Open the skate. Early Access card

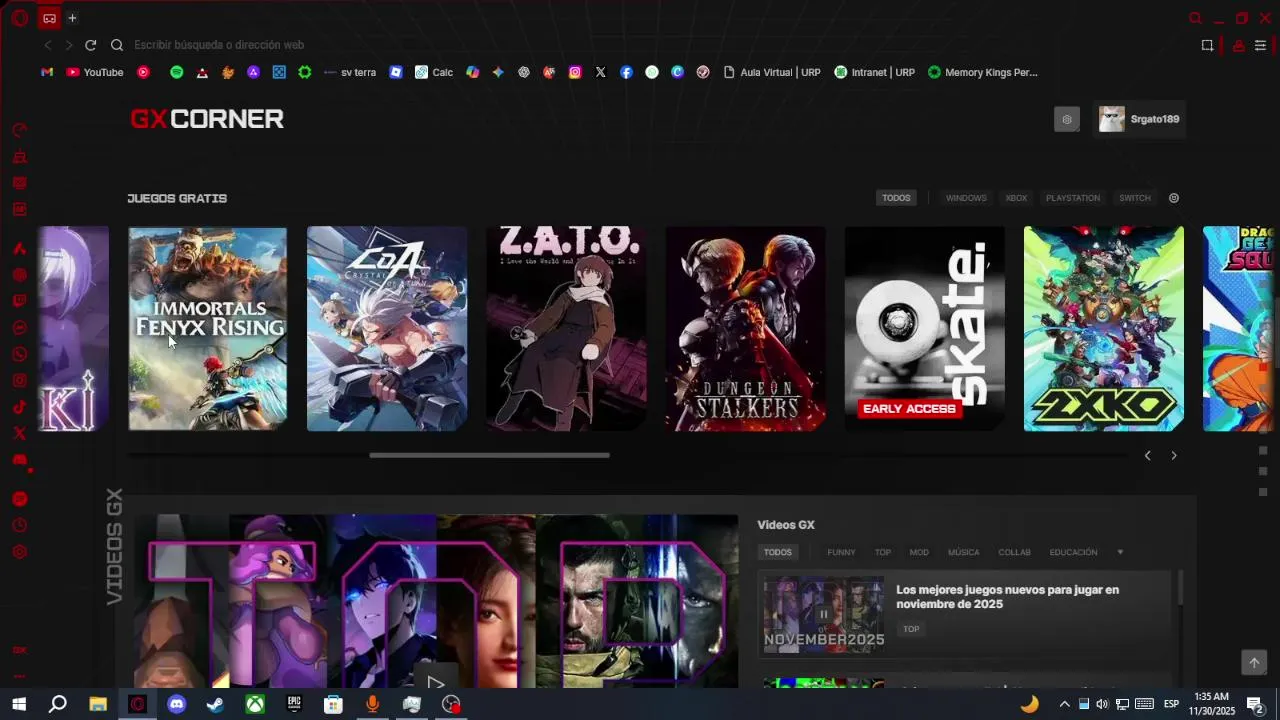(x=925, y=329)
